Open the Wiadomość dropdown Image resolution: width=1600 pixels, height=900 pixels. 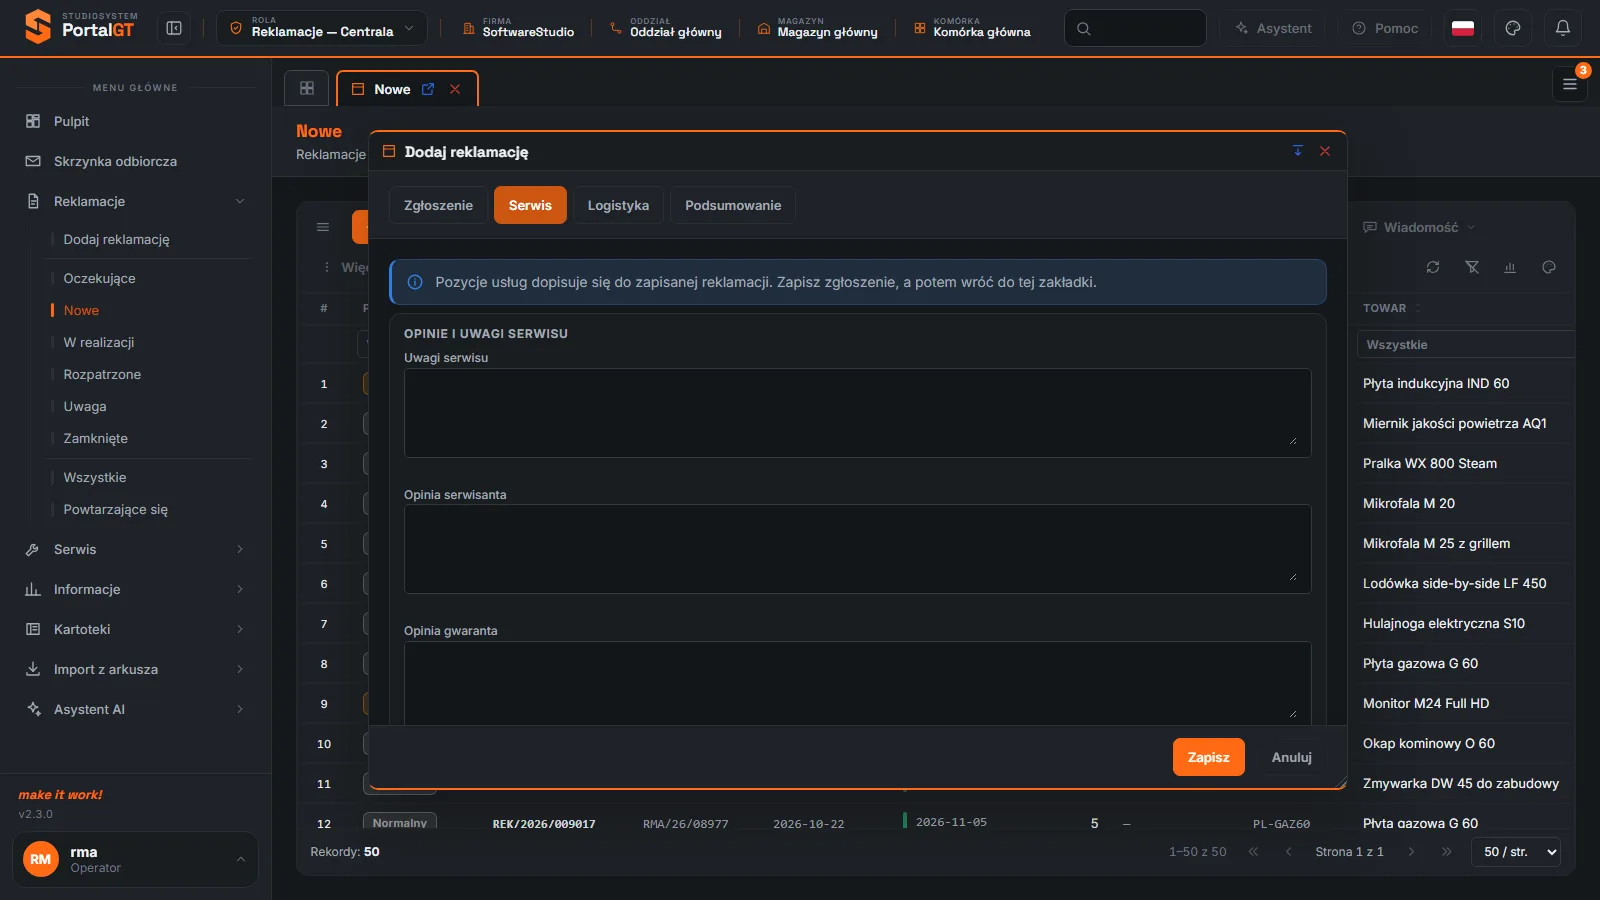1419,227
